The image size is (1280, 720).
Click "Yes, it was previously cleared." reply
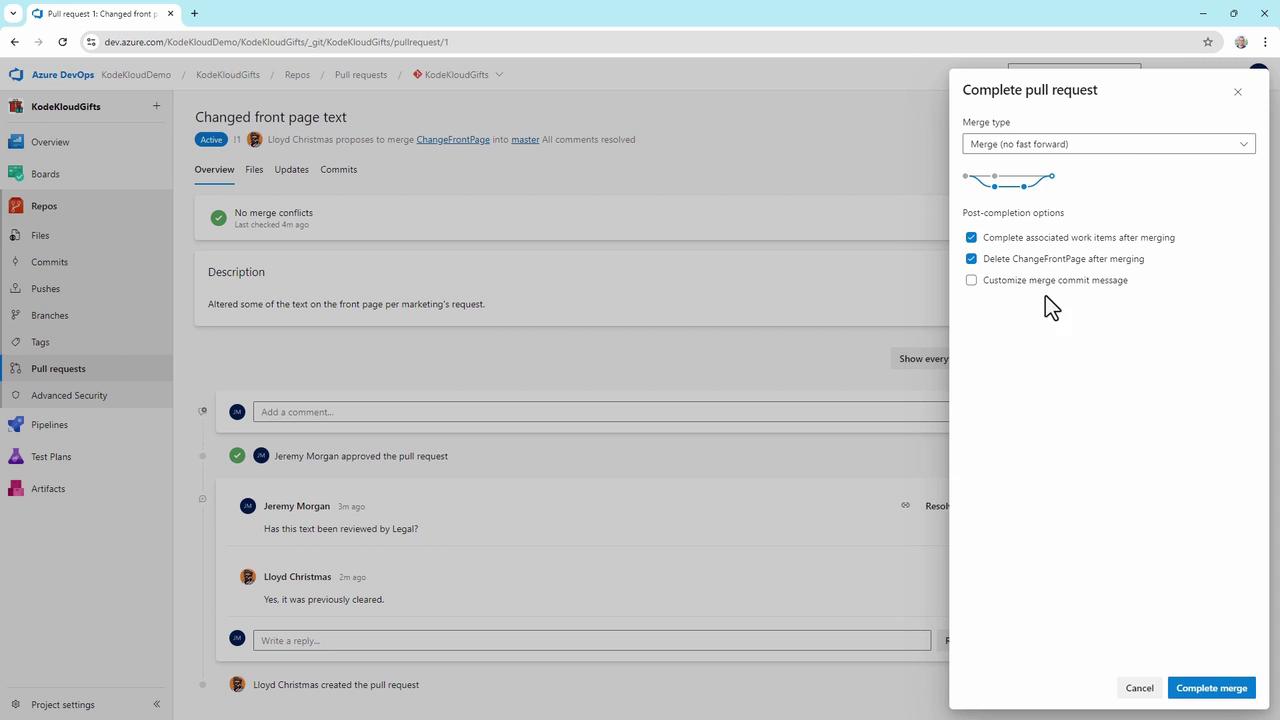coord(324,600)
